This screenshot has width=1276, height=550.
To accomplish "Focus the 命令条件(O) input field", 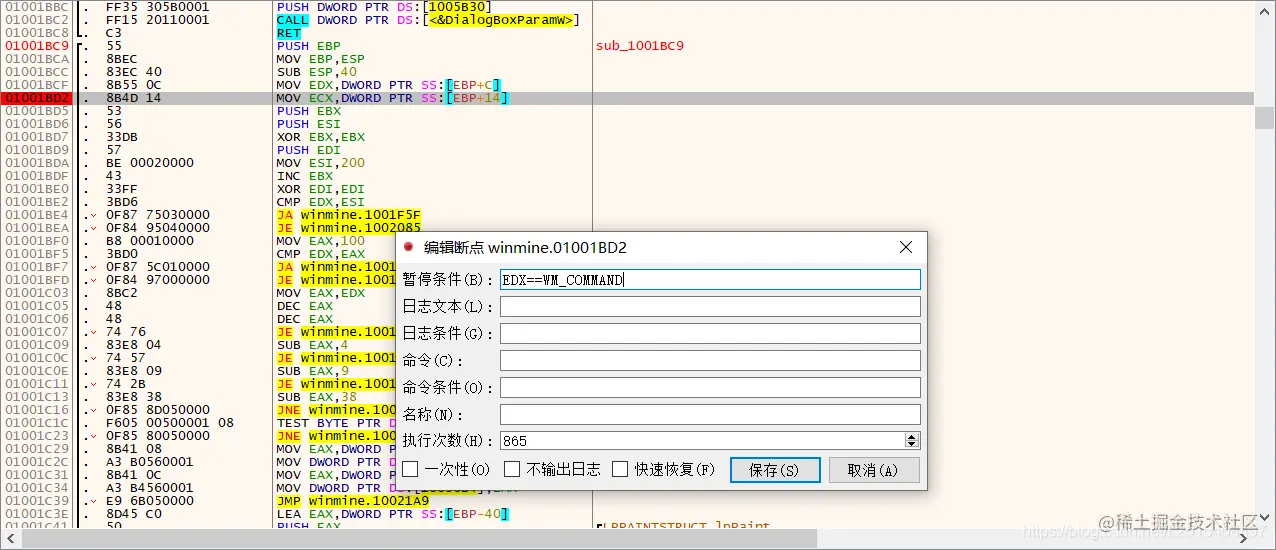I will point(710,388).
